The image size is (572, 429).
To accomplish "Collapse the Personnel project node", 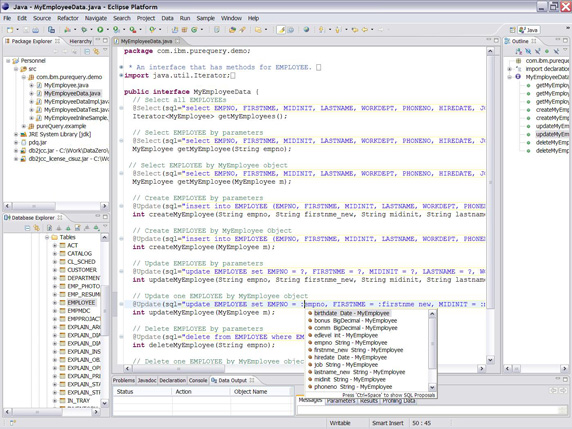I will (x=8, y=61).
